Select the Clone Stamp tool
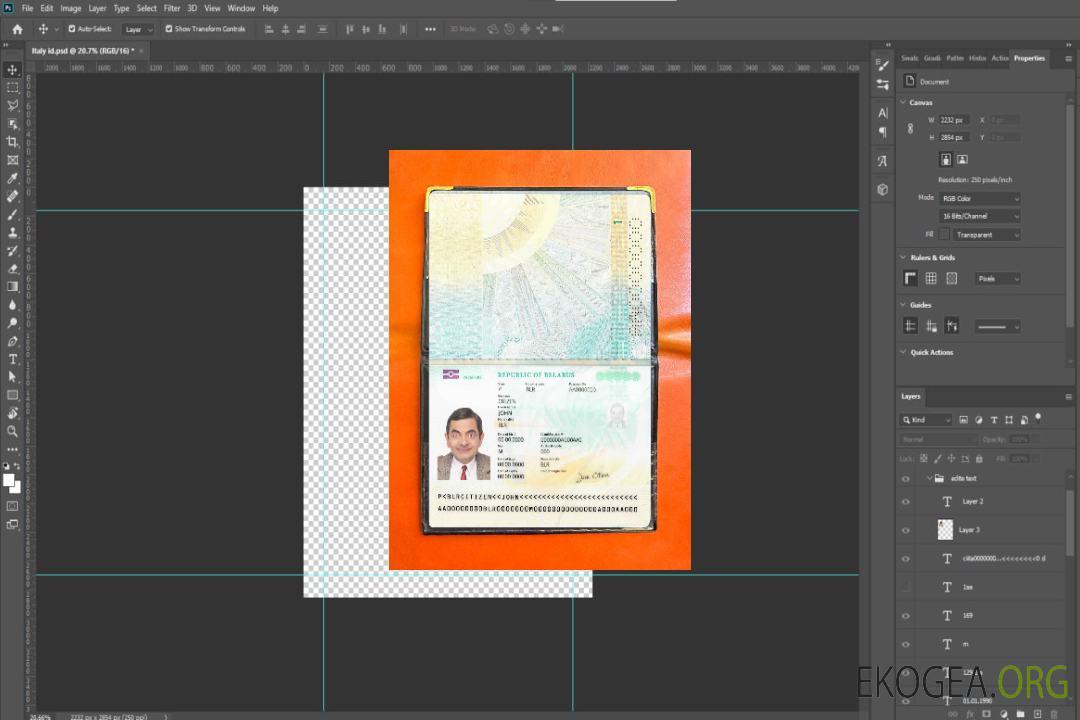This screenshot has height=720, width=1080. [x=12, y=233]
